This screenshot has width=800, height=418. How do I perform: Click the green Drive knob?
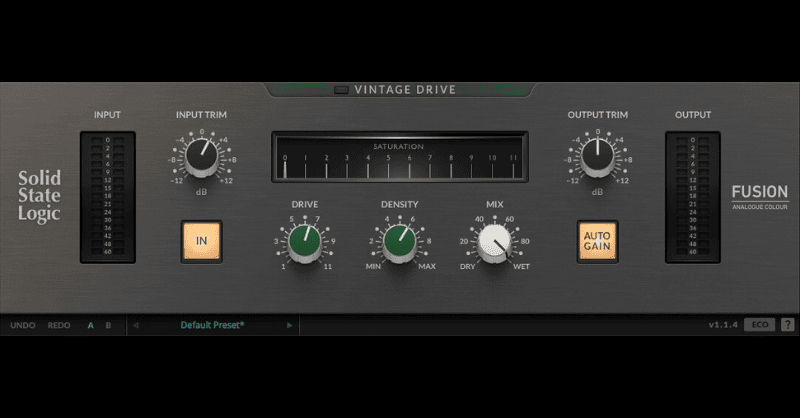[x=305, y=240]
